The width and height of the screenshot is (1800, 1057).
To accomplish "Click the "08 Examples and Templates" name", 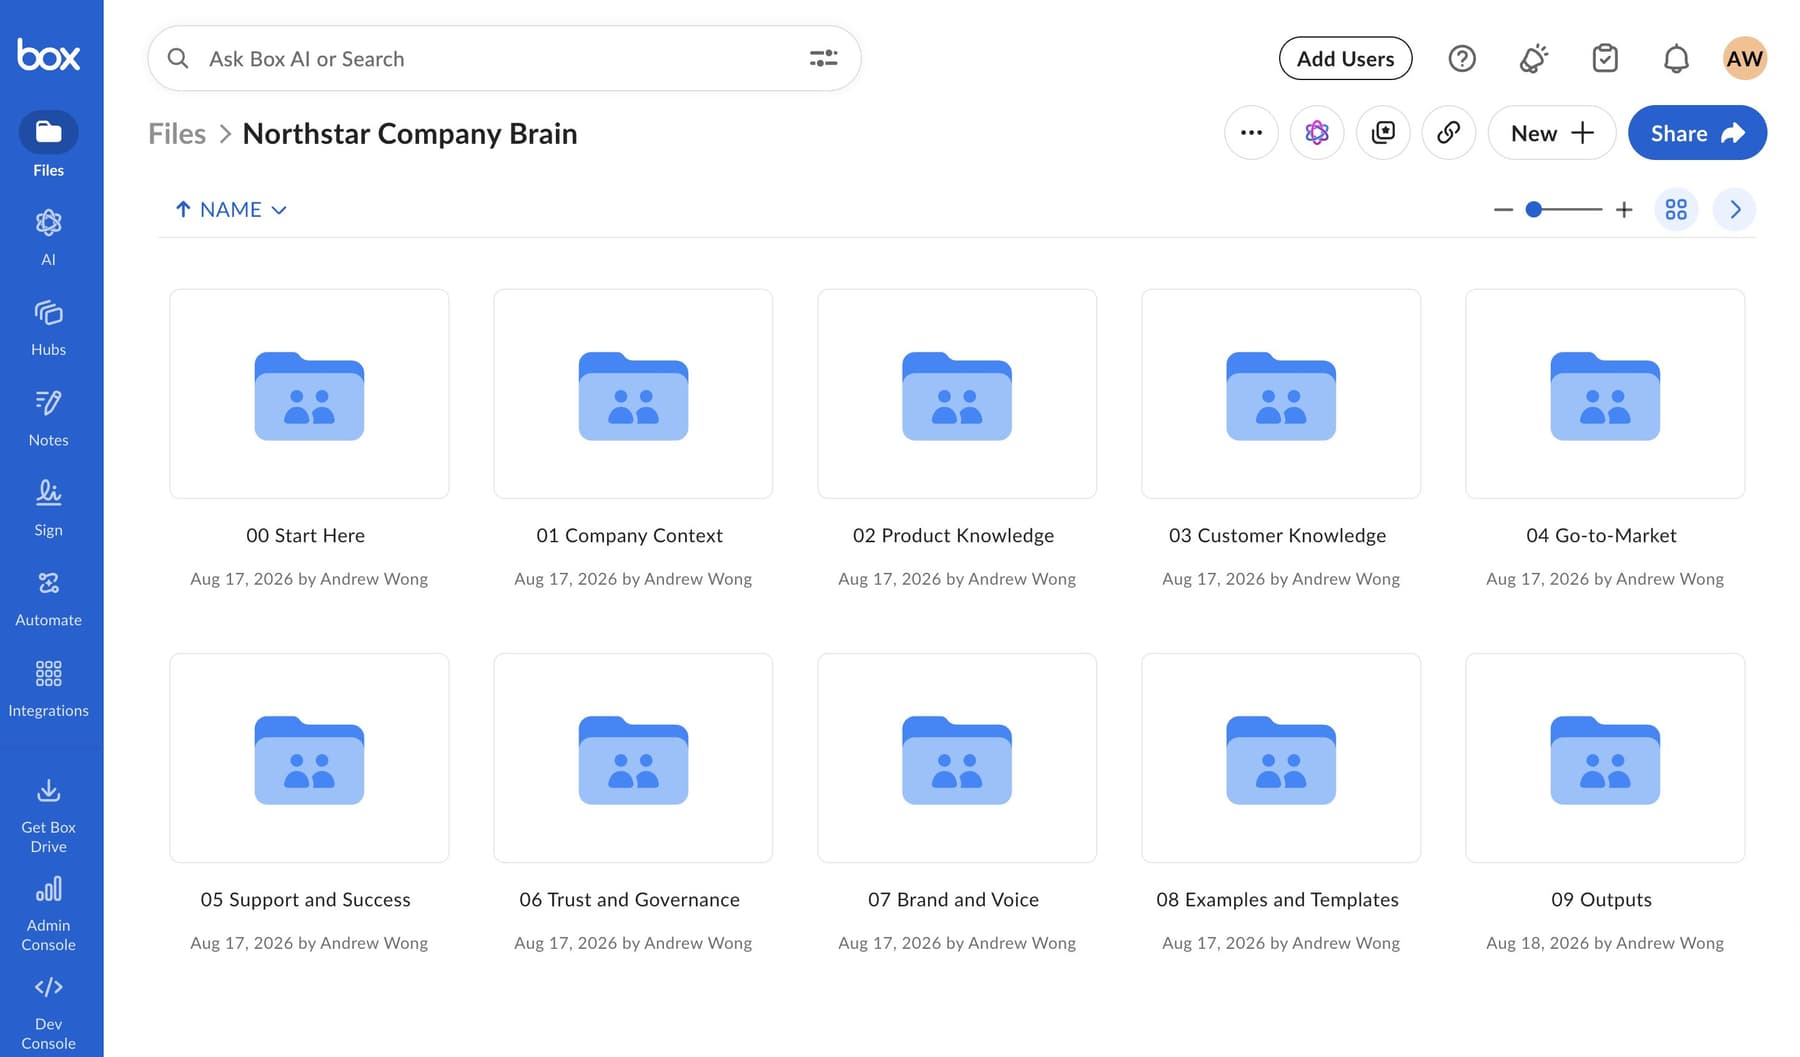I will pos(1278,899).
